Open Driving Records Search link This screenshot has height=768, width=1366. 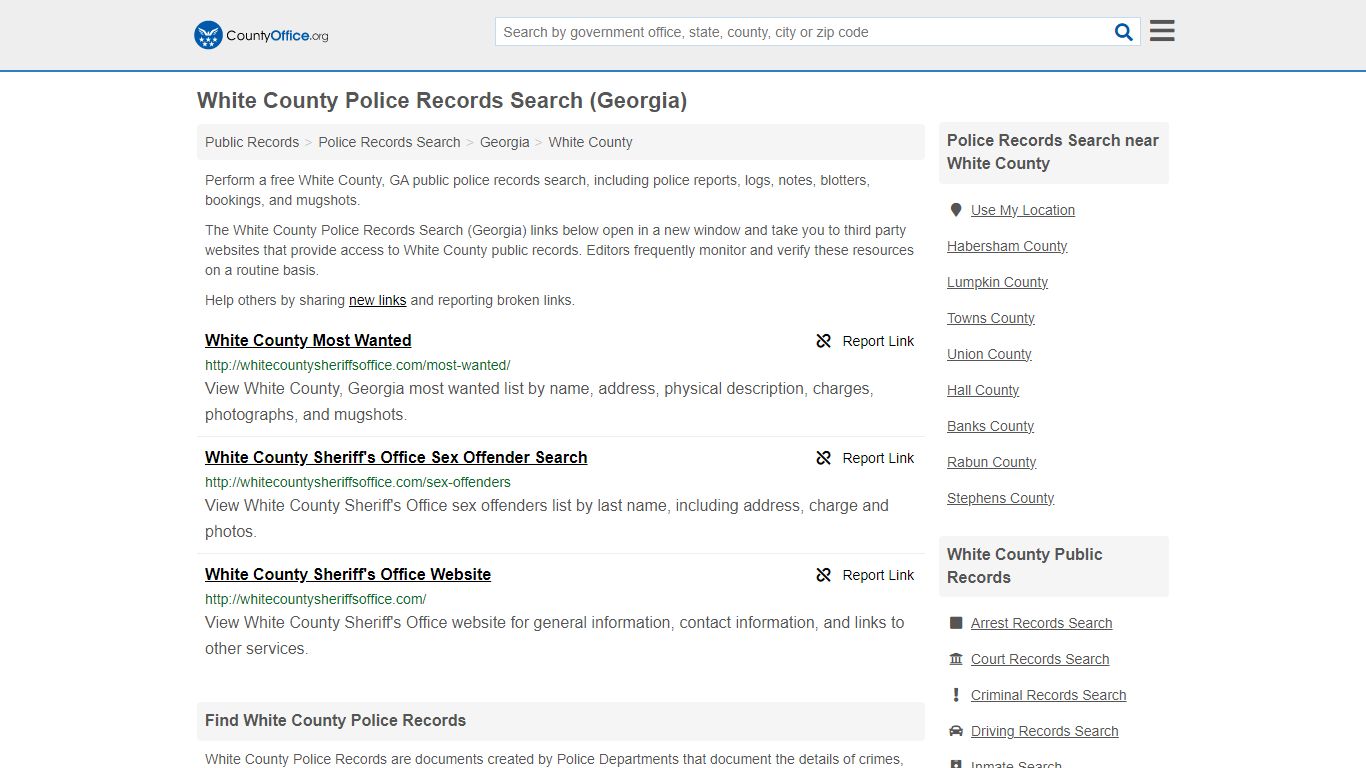(x=1044, y=731)
